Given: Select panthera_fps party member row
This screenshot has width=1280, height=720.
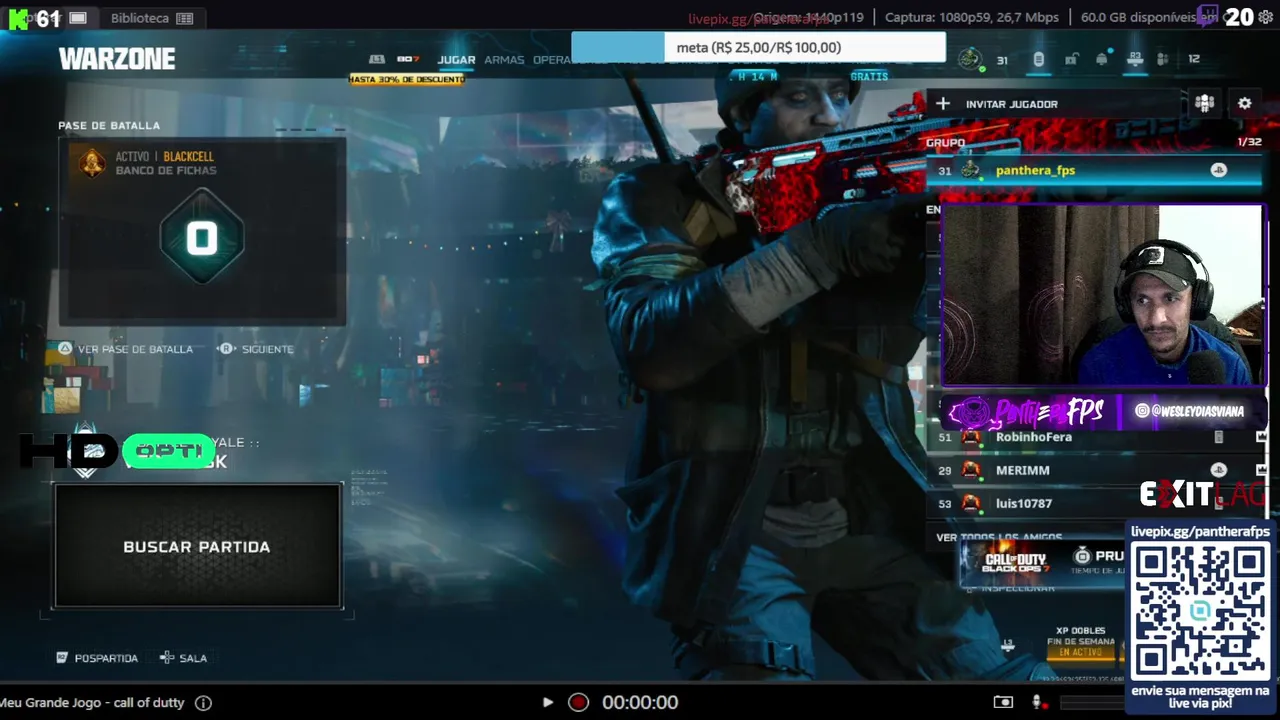Looking at the screenshot, I should [x=1095, y=171].
